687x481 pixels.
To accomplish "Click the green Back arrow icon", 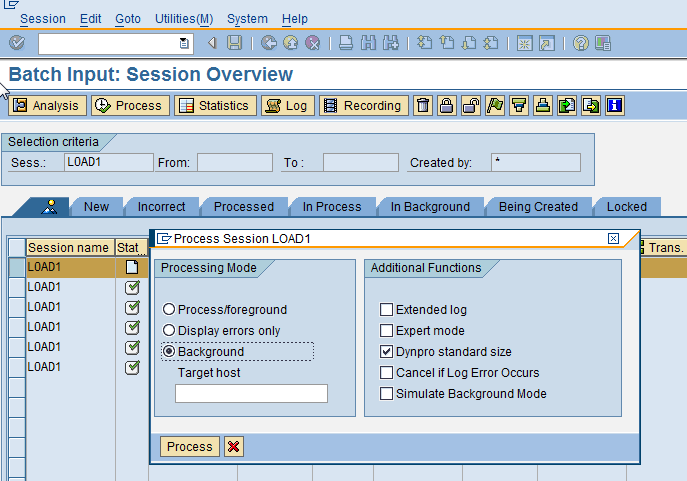I will tap(269, 43).
